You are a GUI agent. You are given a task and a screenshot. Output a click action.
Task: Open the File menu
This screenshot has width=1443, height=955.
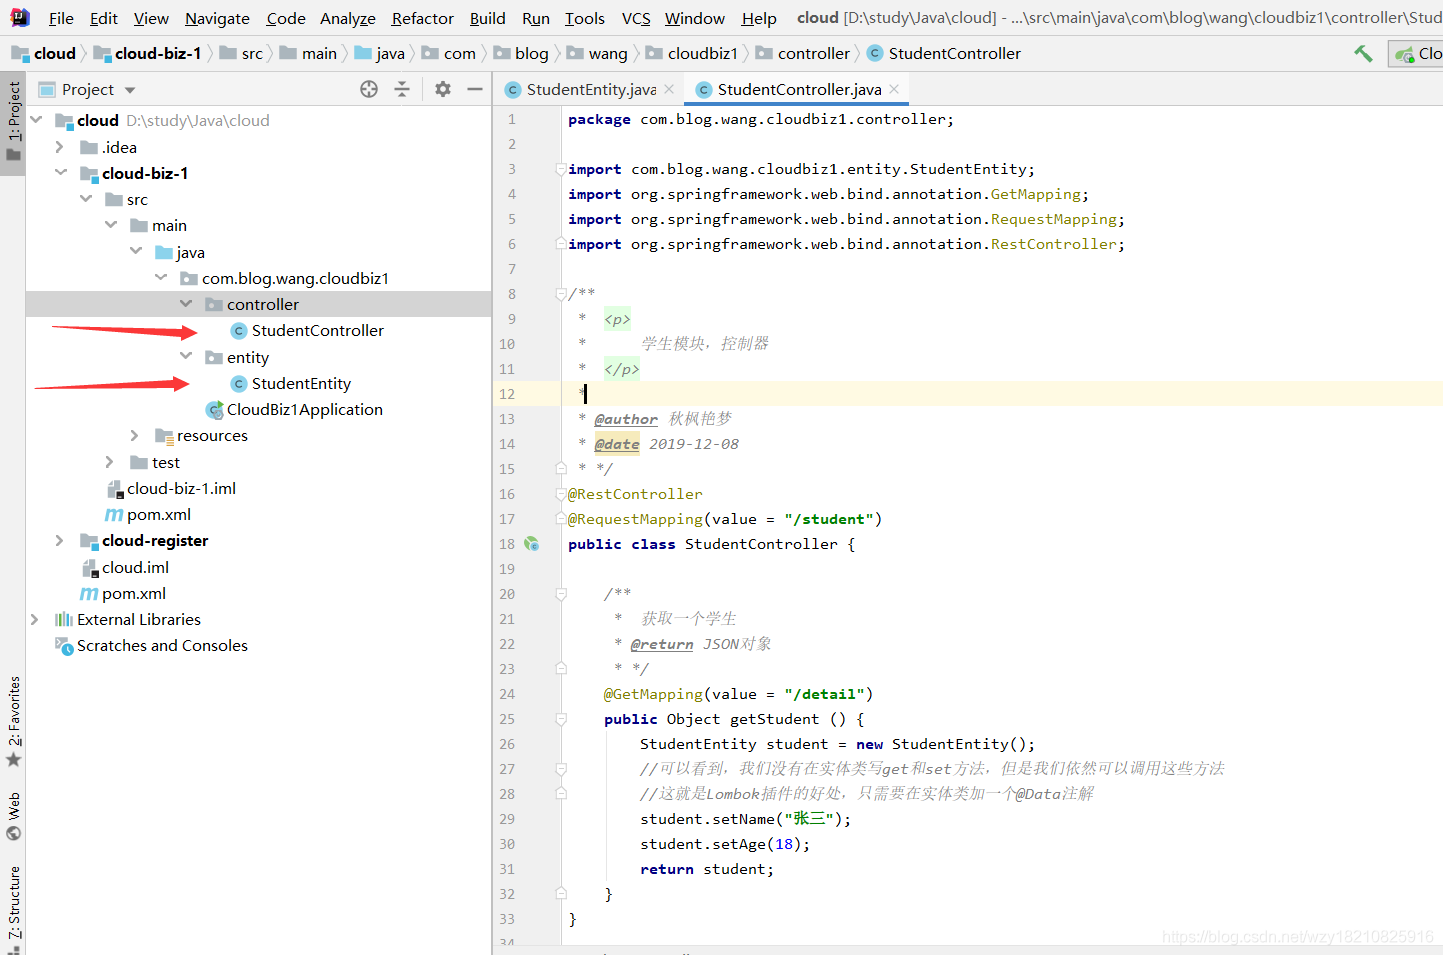(61, 18)
